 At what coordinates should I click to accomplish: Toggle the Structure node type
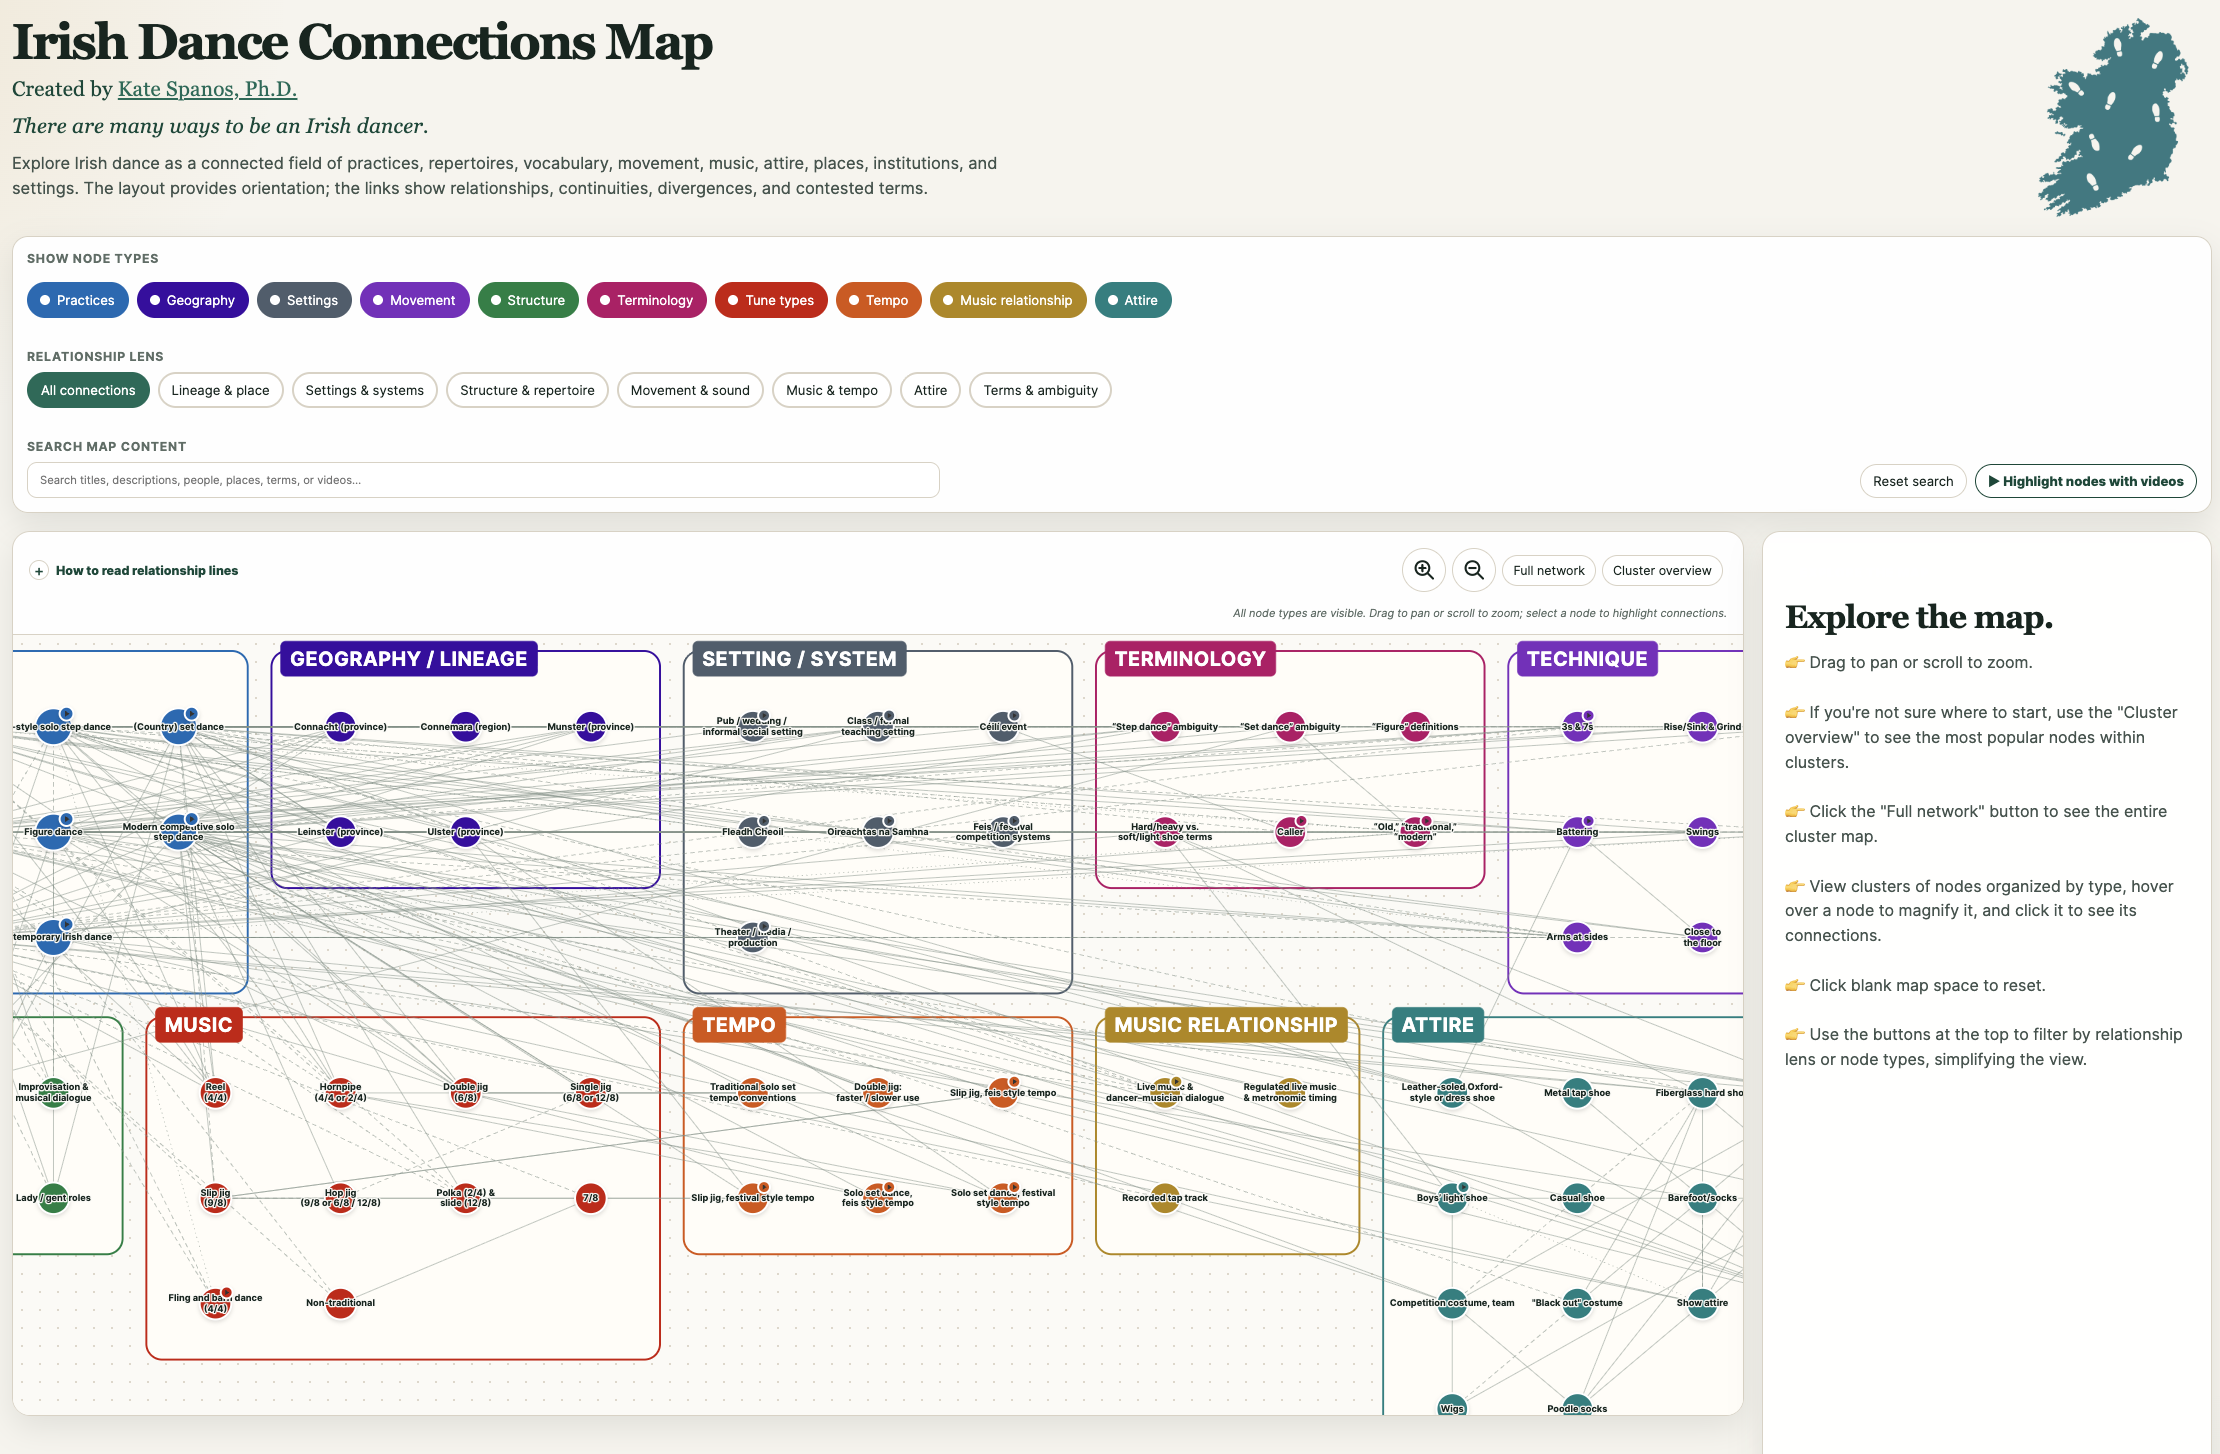(528, 300)
